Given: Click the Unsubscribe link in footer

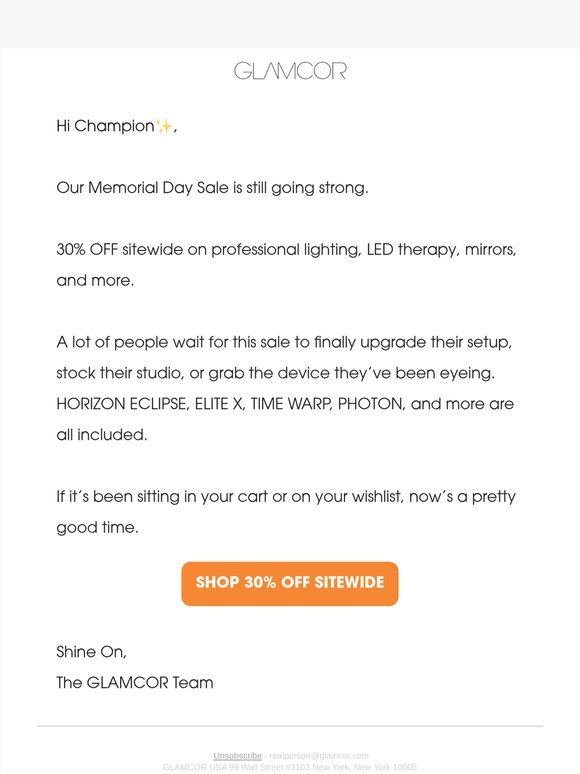Looking at the screenshot, I should [237, 756].
